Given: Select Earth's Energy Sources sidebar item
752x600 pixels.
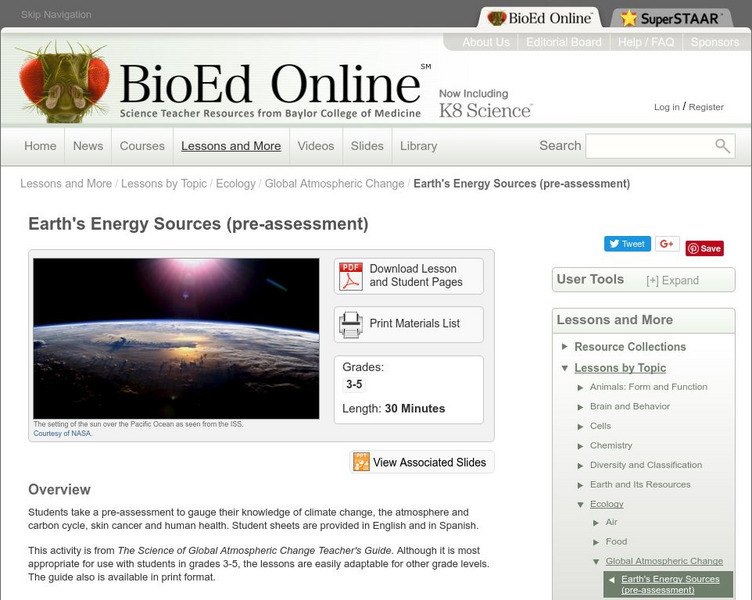Looking at the screenshot, I should pos(670,584).
